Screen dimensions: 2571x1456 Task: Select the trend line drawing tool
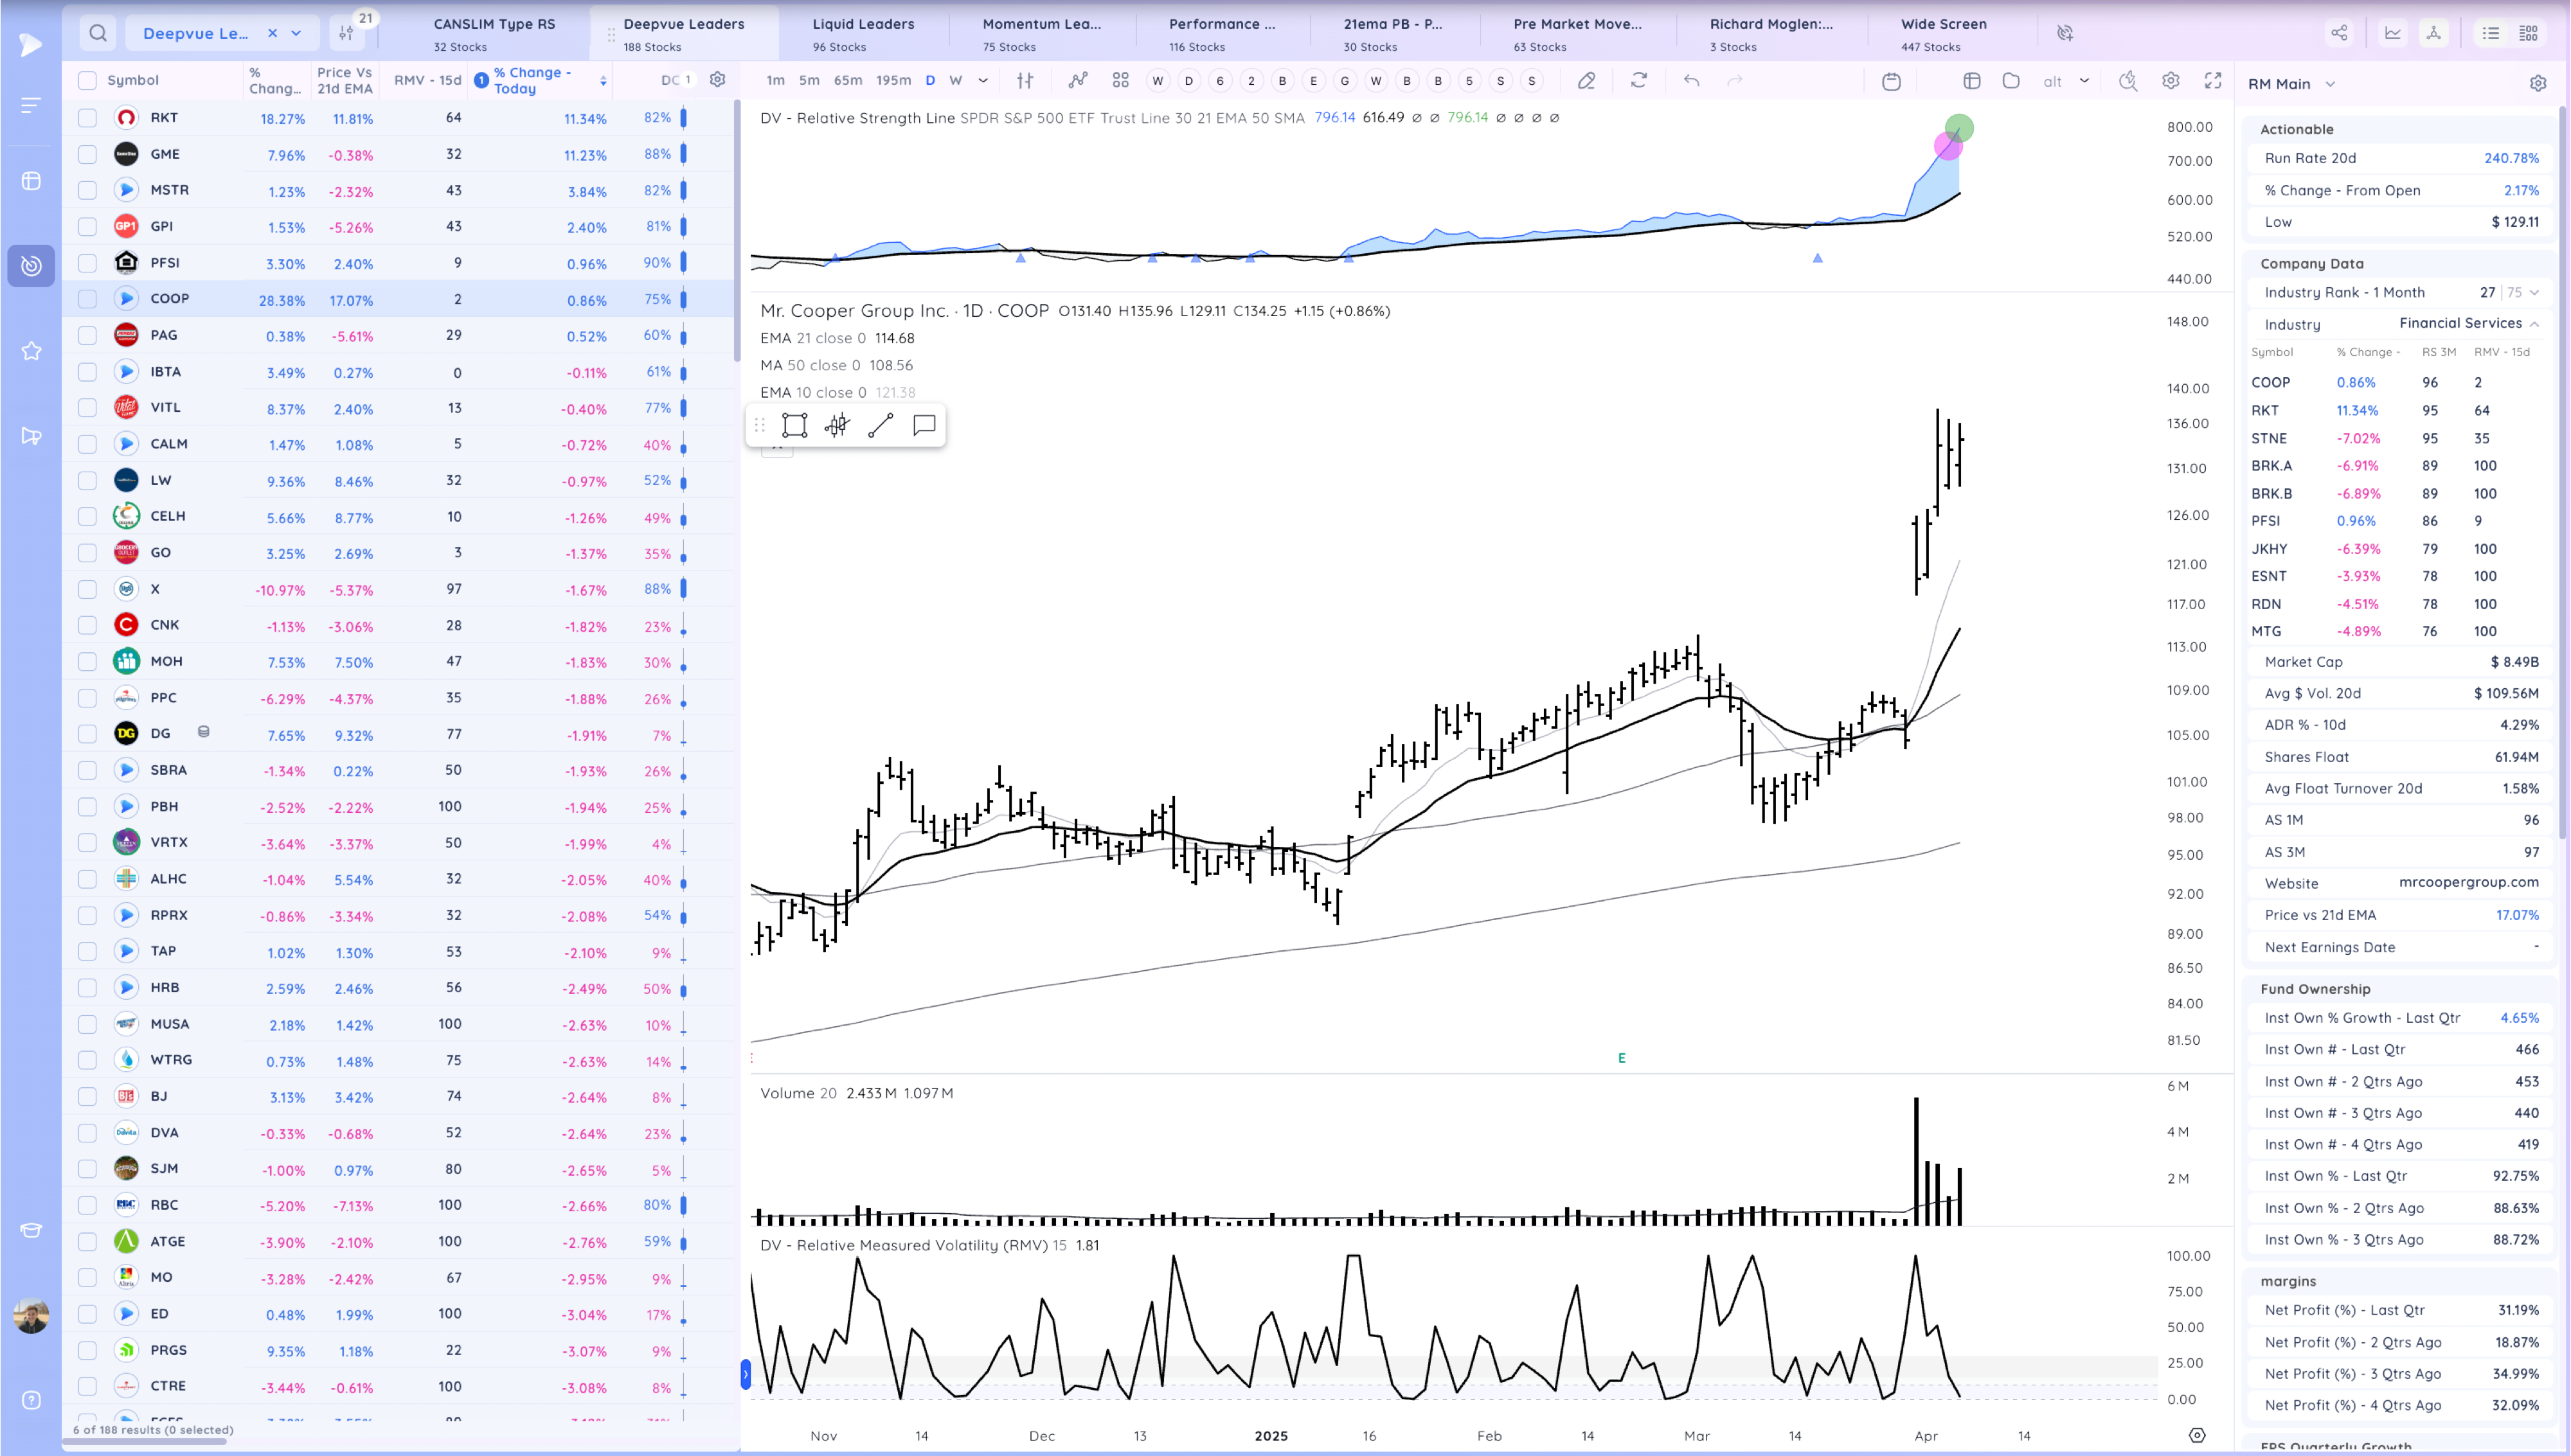(x=880, y=425)
